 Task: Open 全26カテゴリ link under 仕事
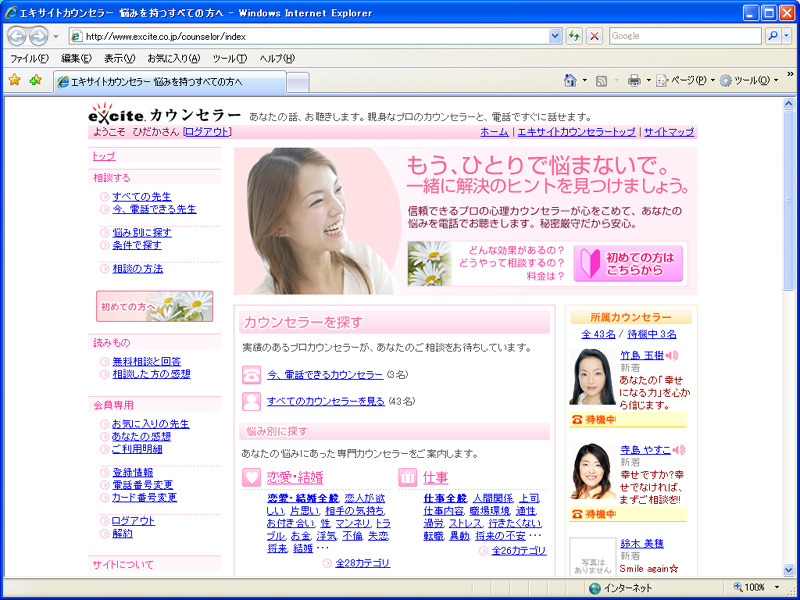coord(519,551)
